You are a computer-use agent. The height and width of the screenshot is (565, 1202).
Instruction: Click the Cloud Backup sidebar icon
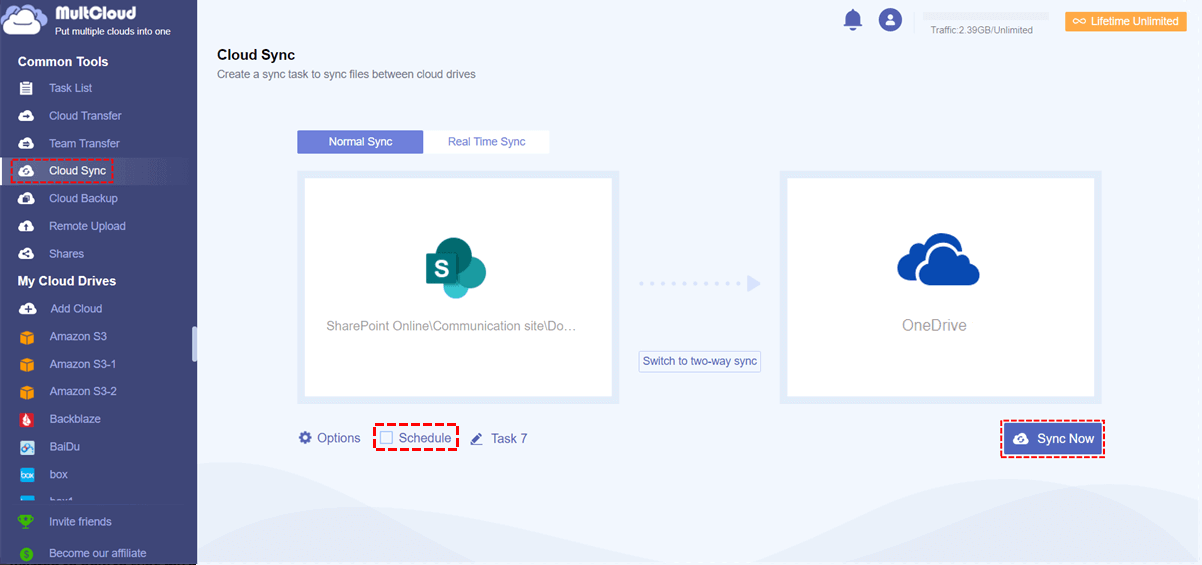(27, 198)
